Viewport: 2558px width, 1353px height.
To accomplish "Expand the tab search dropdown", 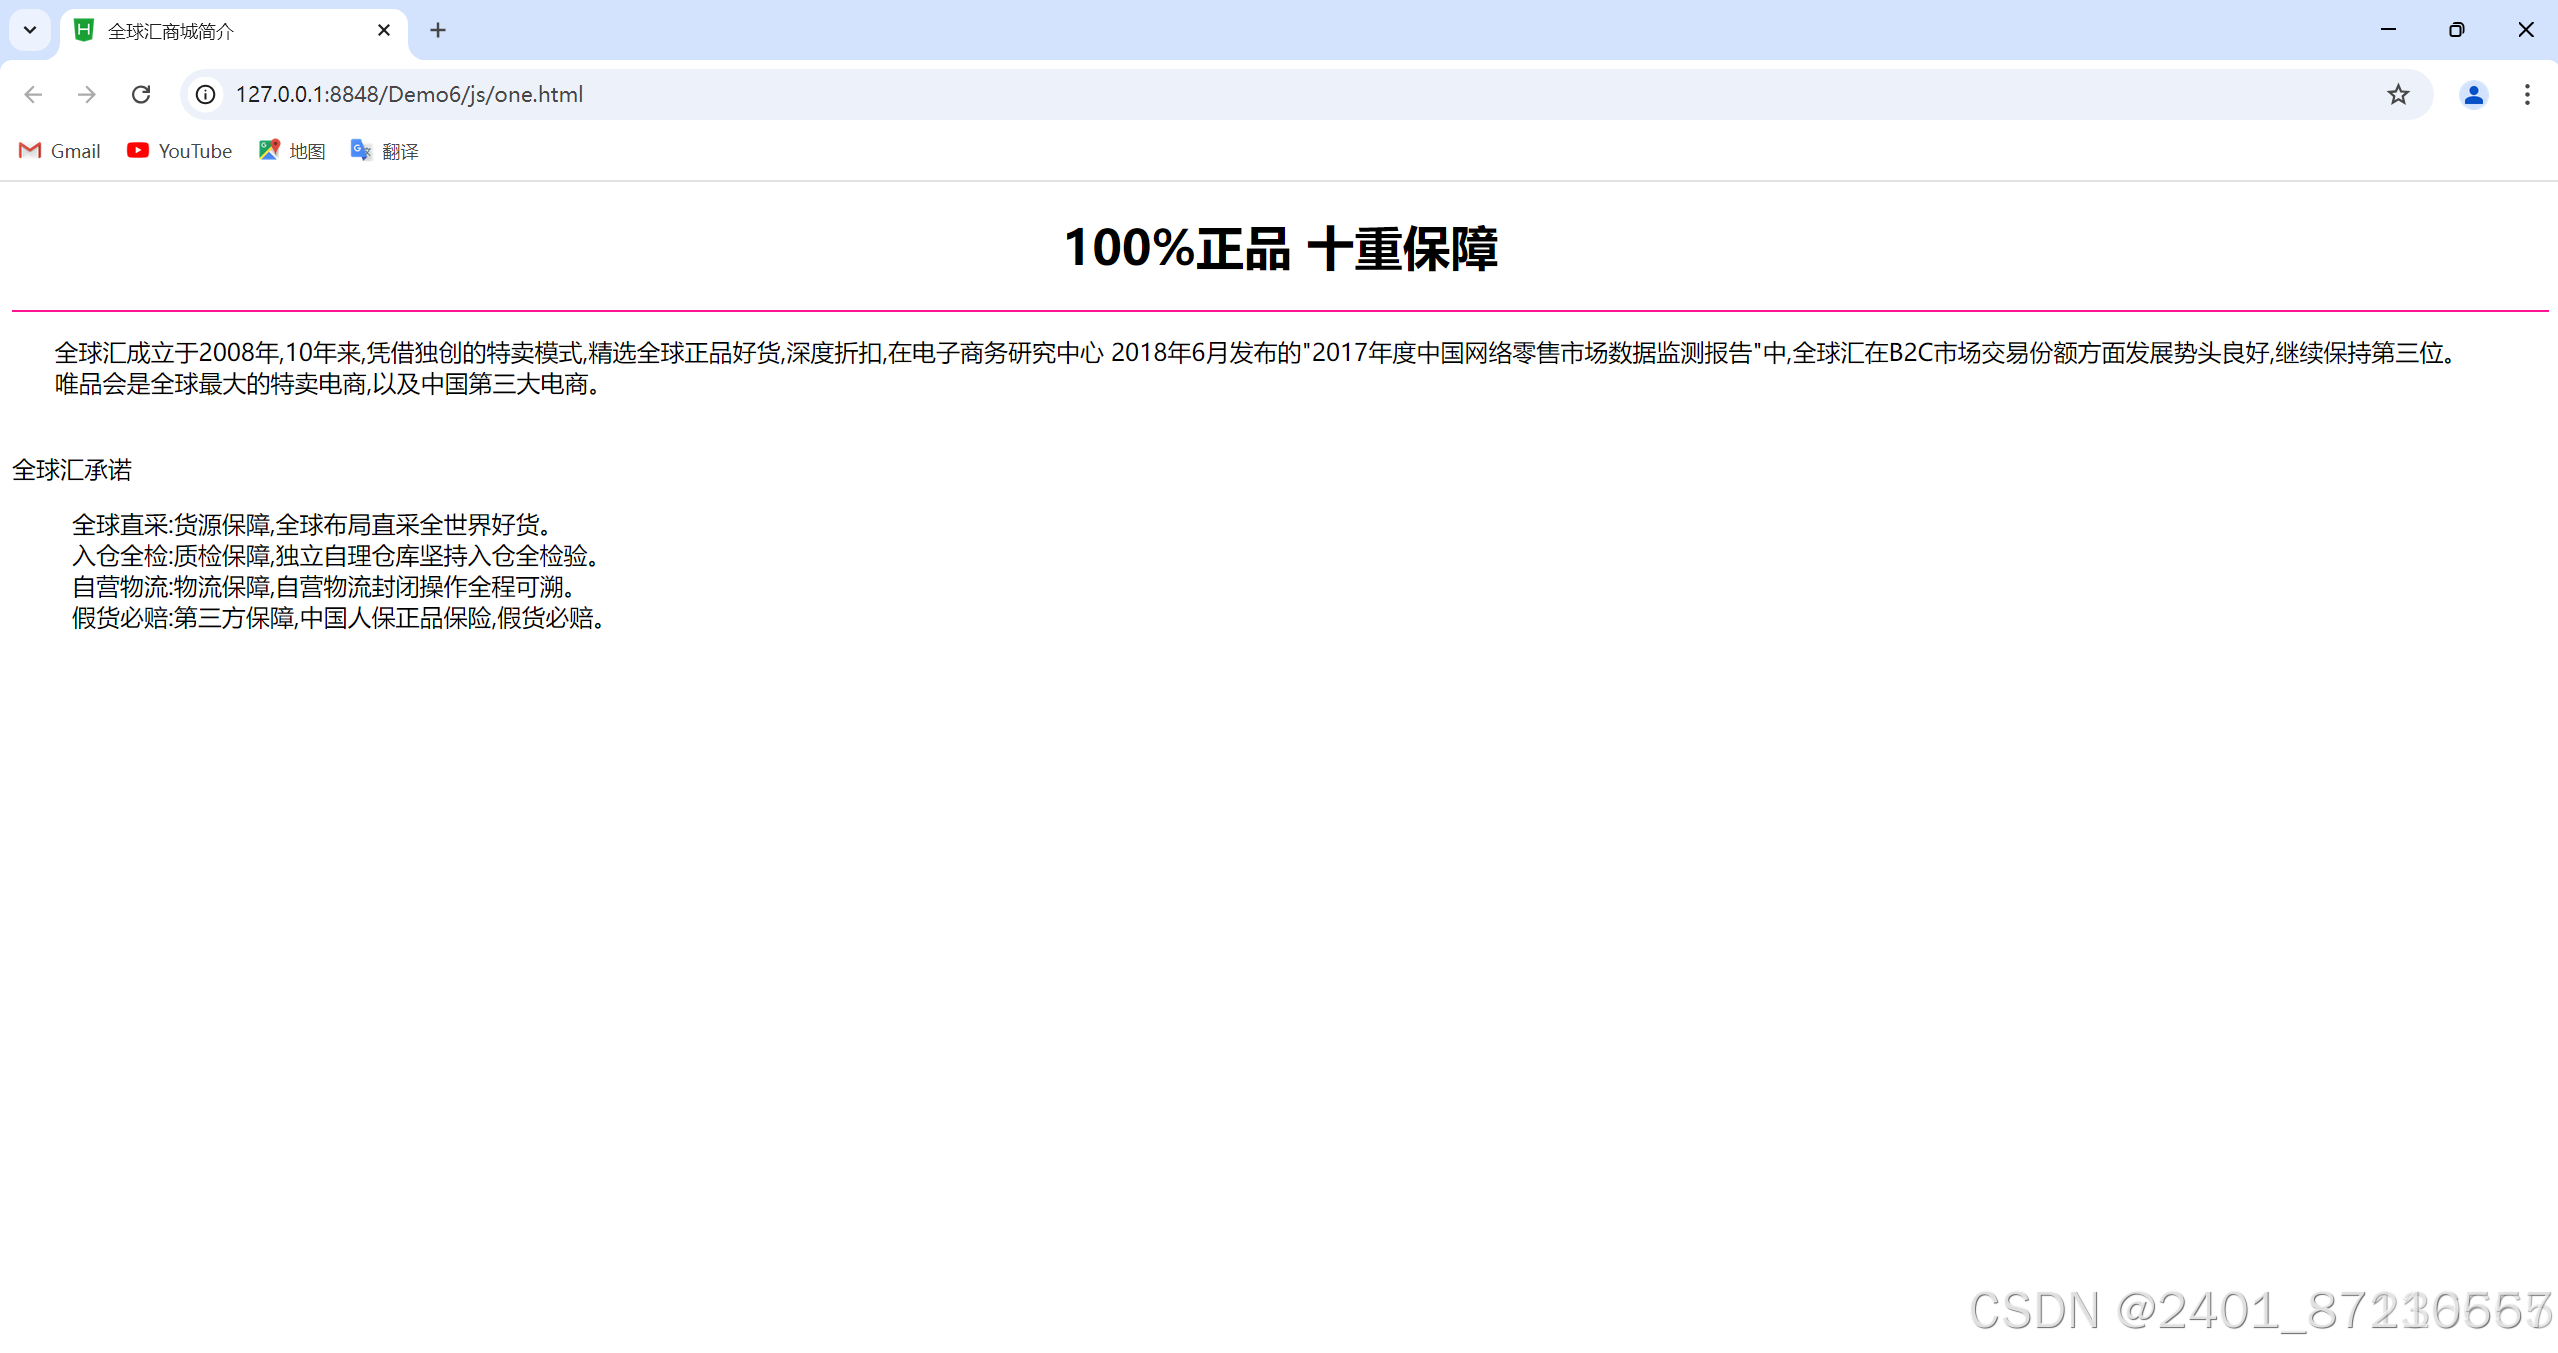I will coord(30,30).
